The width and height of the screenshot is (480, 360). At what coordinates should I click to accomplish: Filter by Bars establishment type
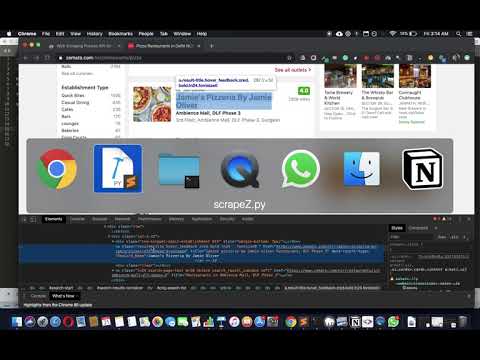pyautogui.click(x=66, y=116)
